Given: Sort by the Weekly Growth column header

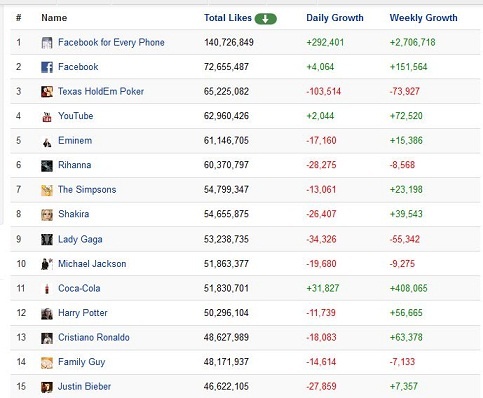Looking at the screenshot, I should tap(423, 18).
